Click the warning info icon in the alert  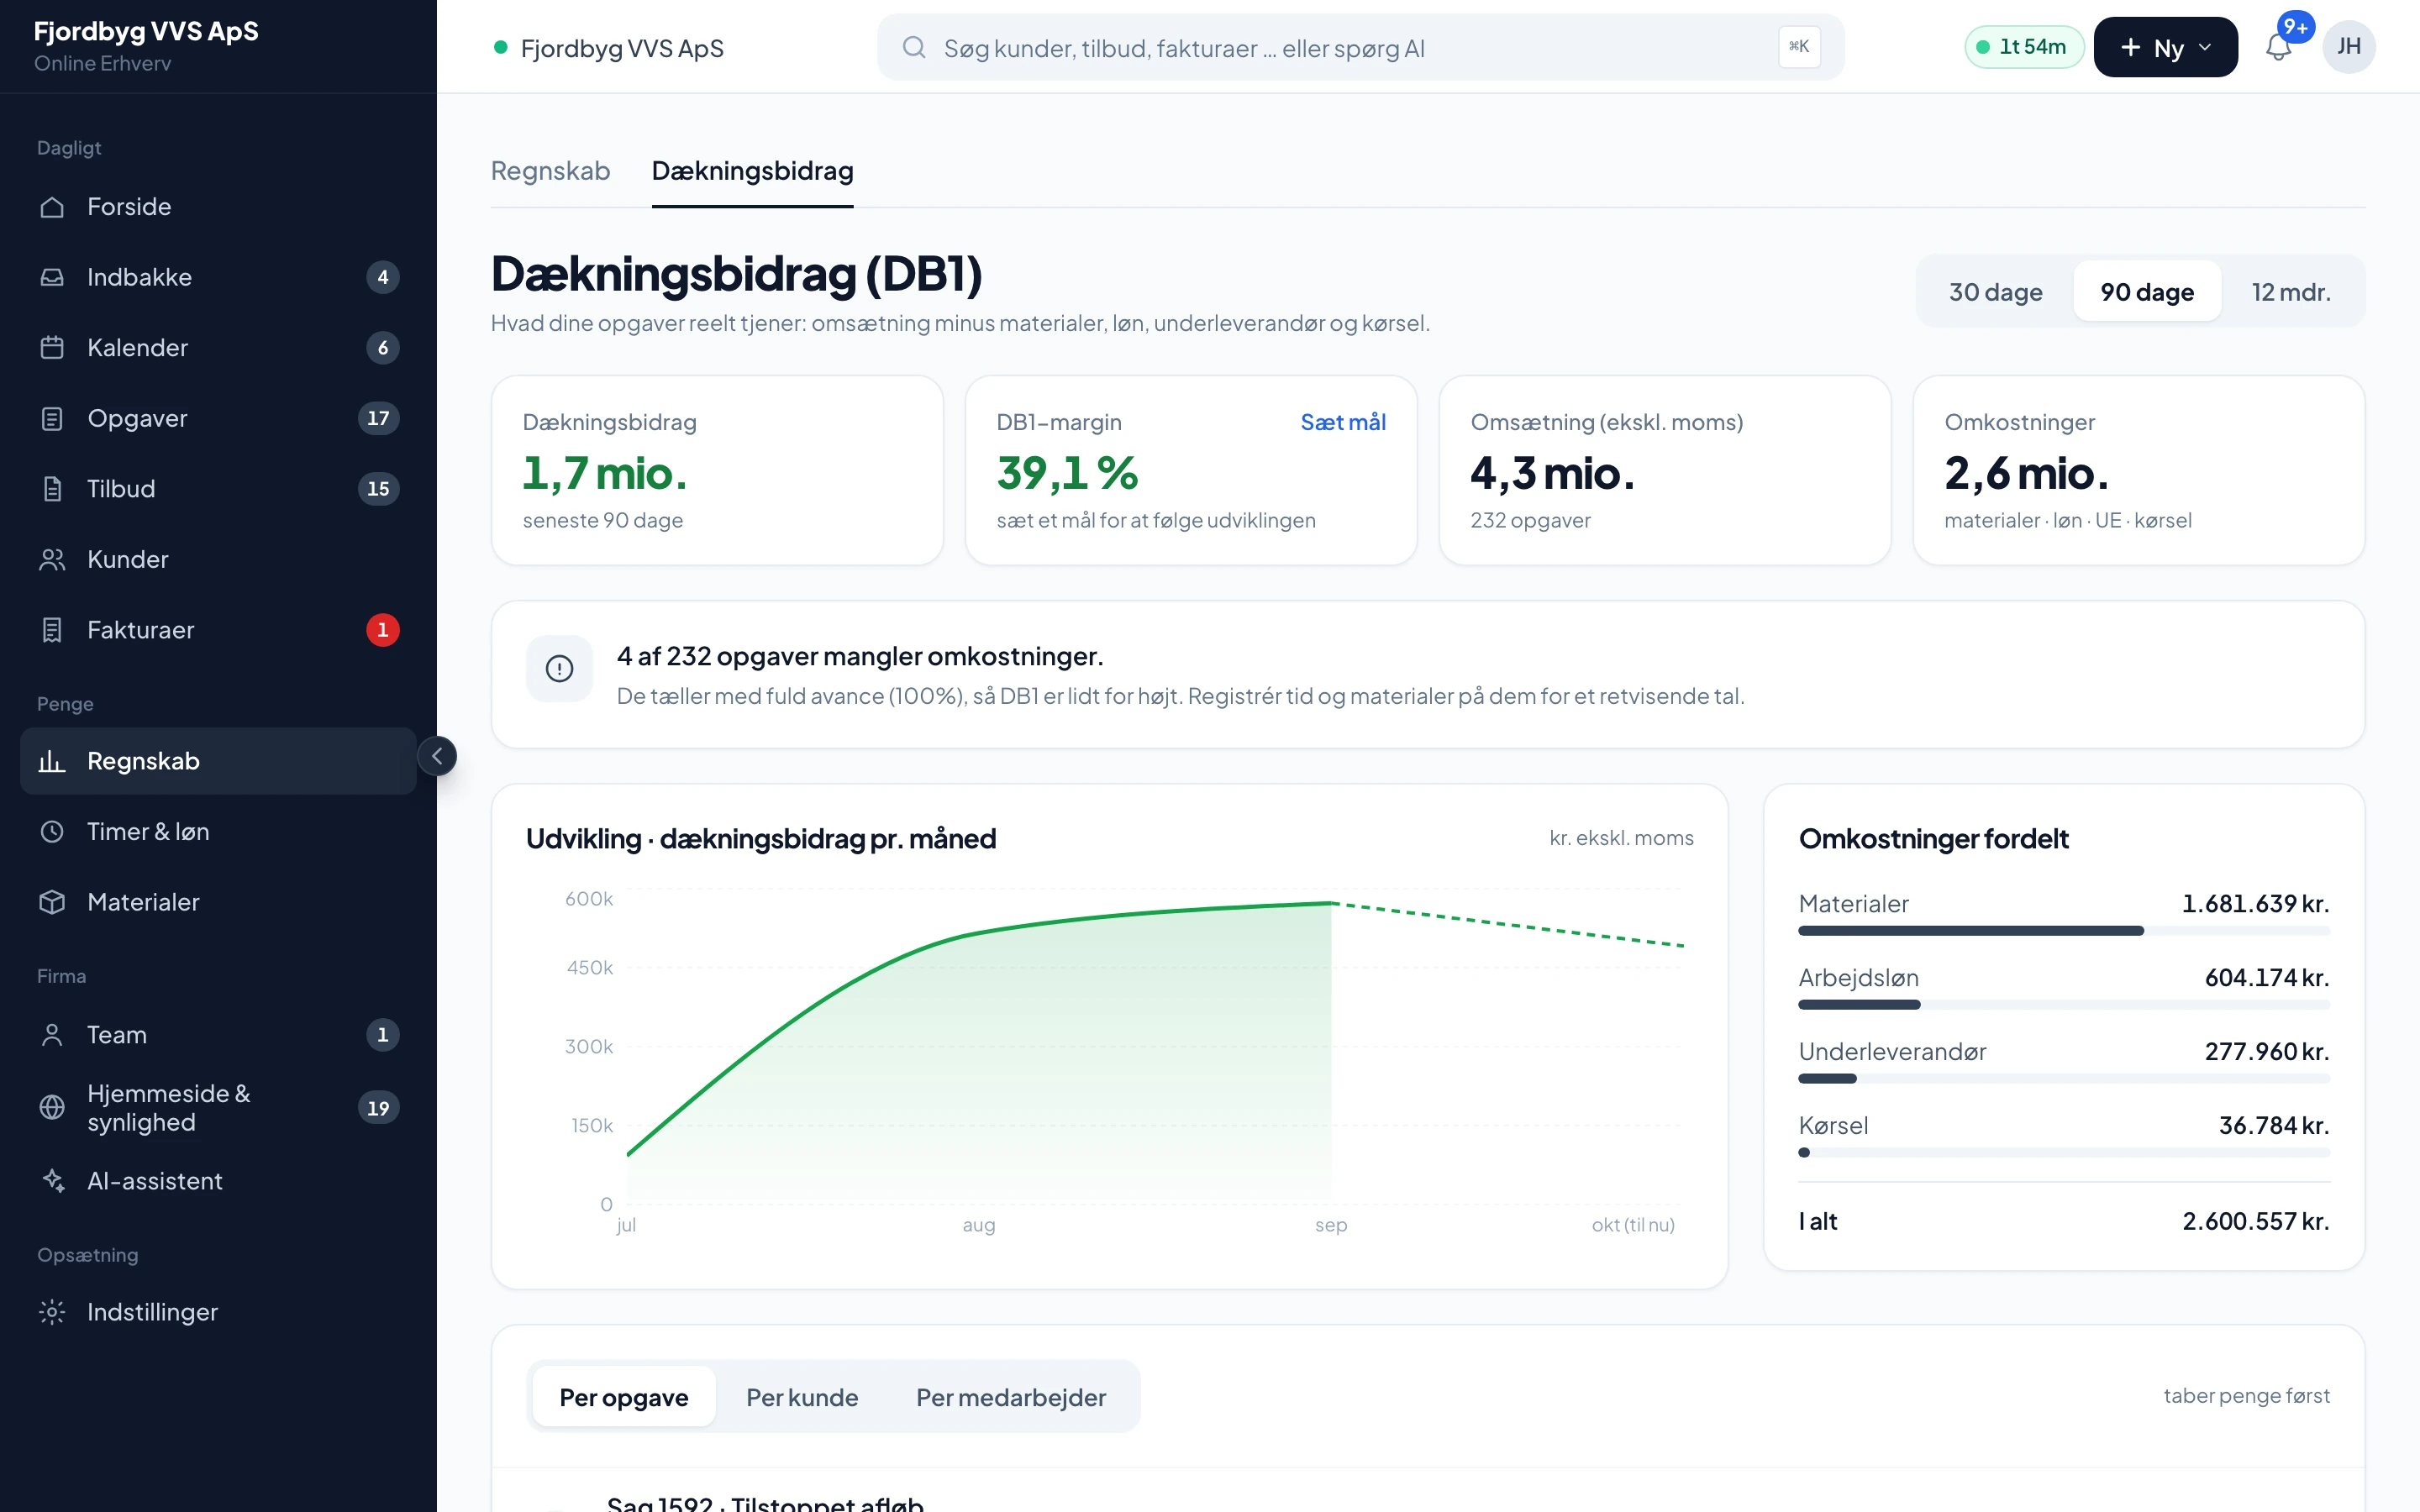tap(560, 669)
